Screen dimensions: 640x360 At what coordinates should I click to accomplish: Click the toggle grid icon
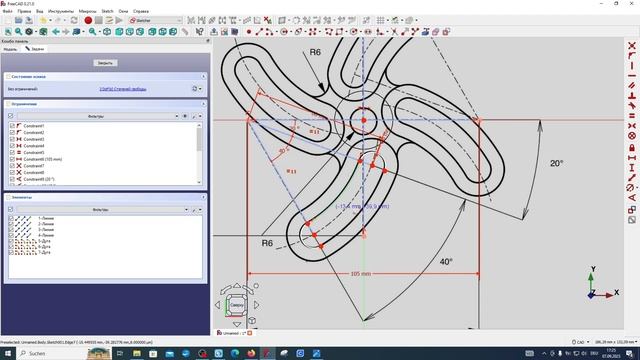[x=380, y=20]
